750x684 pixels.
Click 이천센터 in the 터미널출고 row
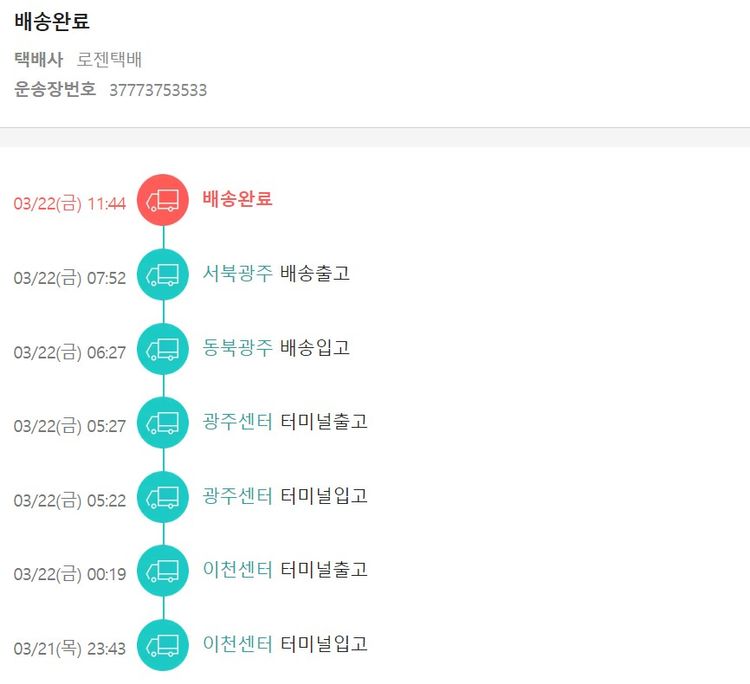237,569
